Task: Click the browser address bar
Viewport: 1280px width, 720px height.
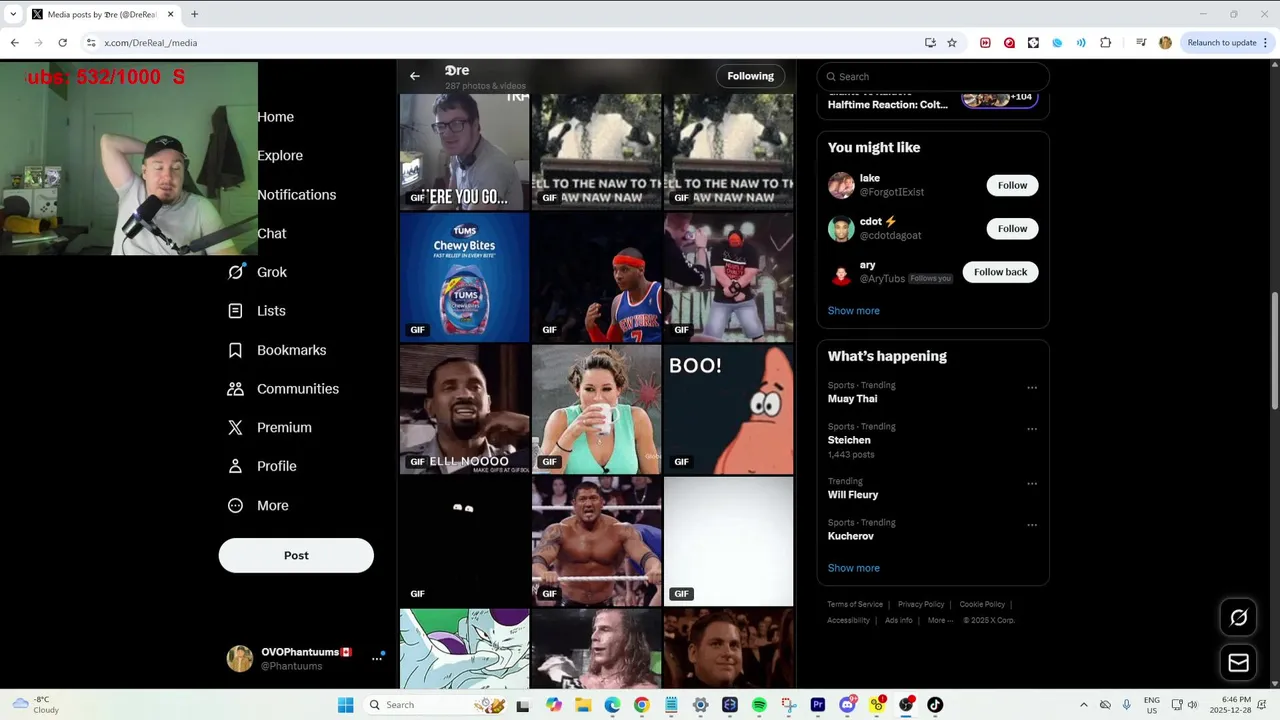Action: click(x=500, y=43)
